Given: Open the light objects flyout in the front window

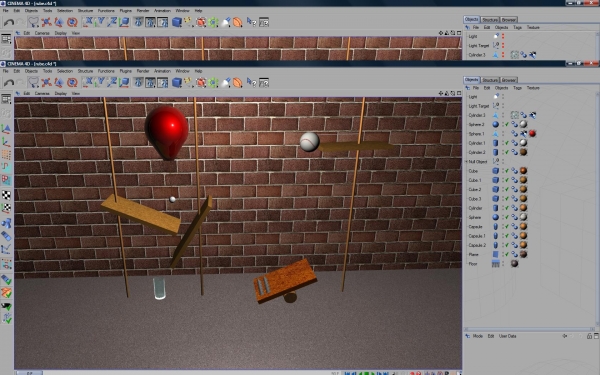Looking at the screenshot, I should [x=226, y=82].
